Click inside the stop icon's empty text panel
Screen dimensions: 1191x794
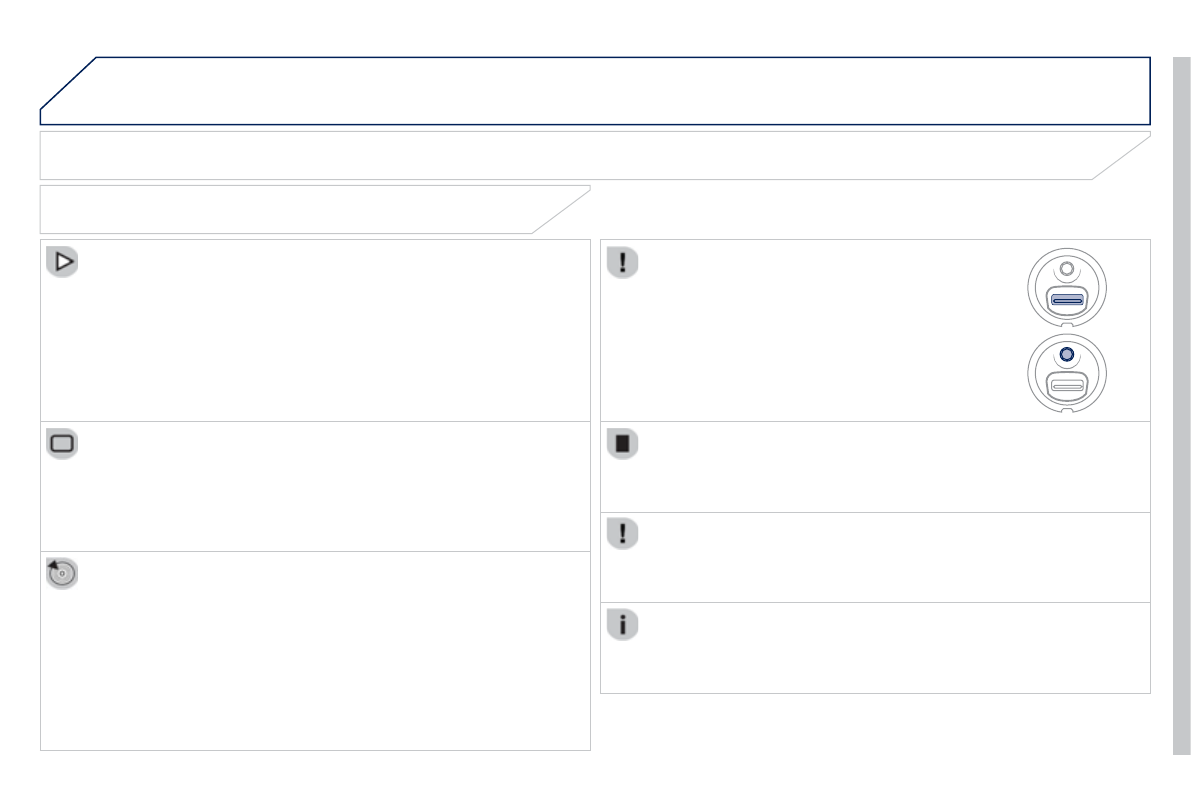(x=880, y=470)
